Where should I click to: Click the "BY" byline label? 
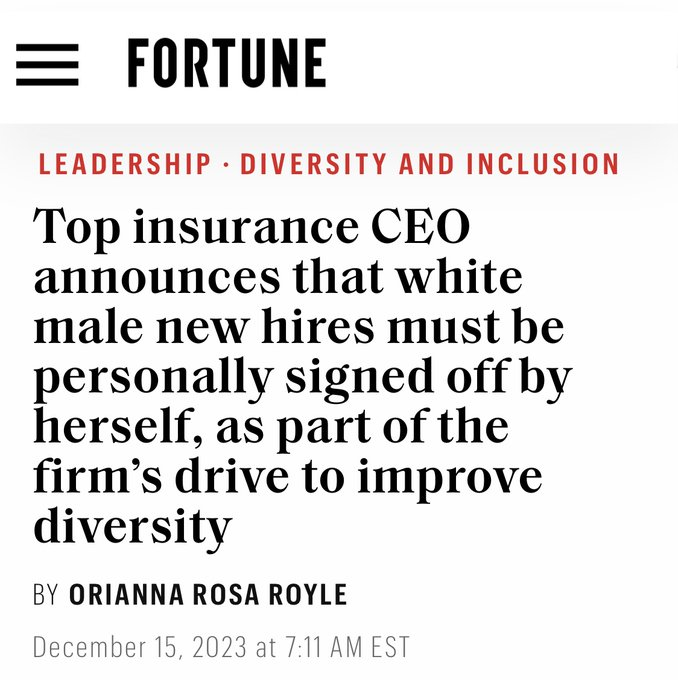coord(46,595)
